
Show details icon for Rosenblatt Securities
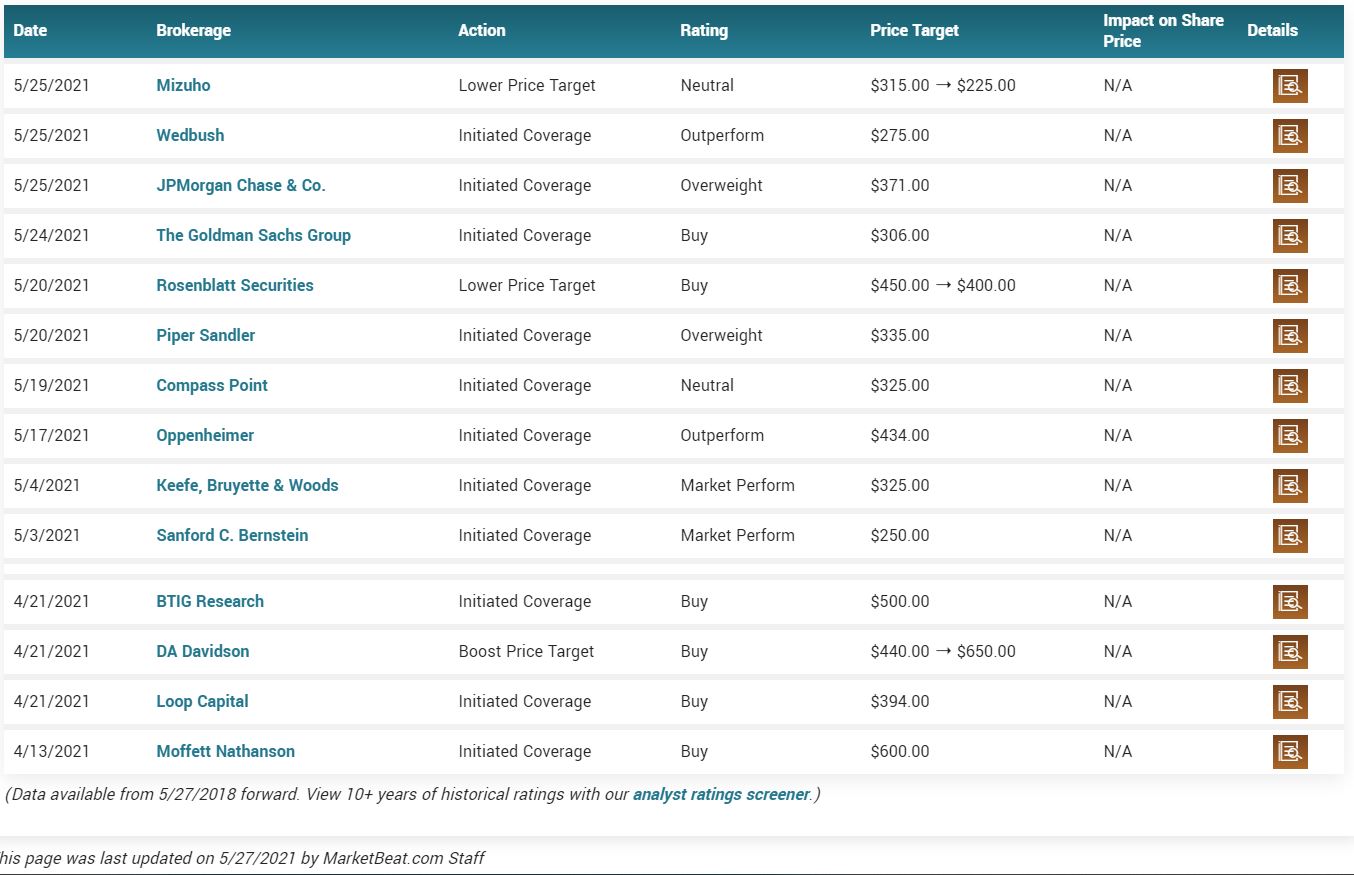1290,286
